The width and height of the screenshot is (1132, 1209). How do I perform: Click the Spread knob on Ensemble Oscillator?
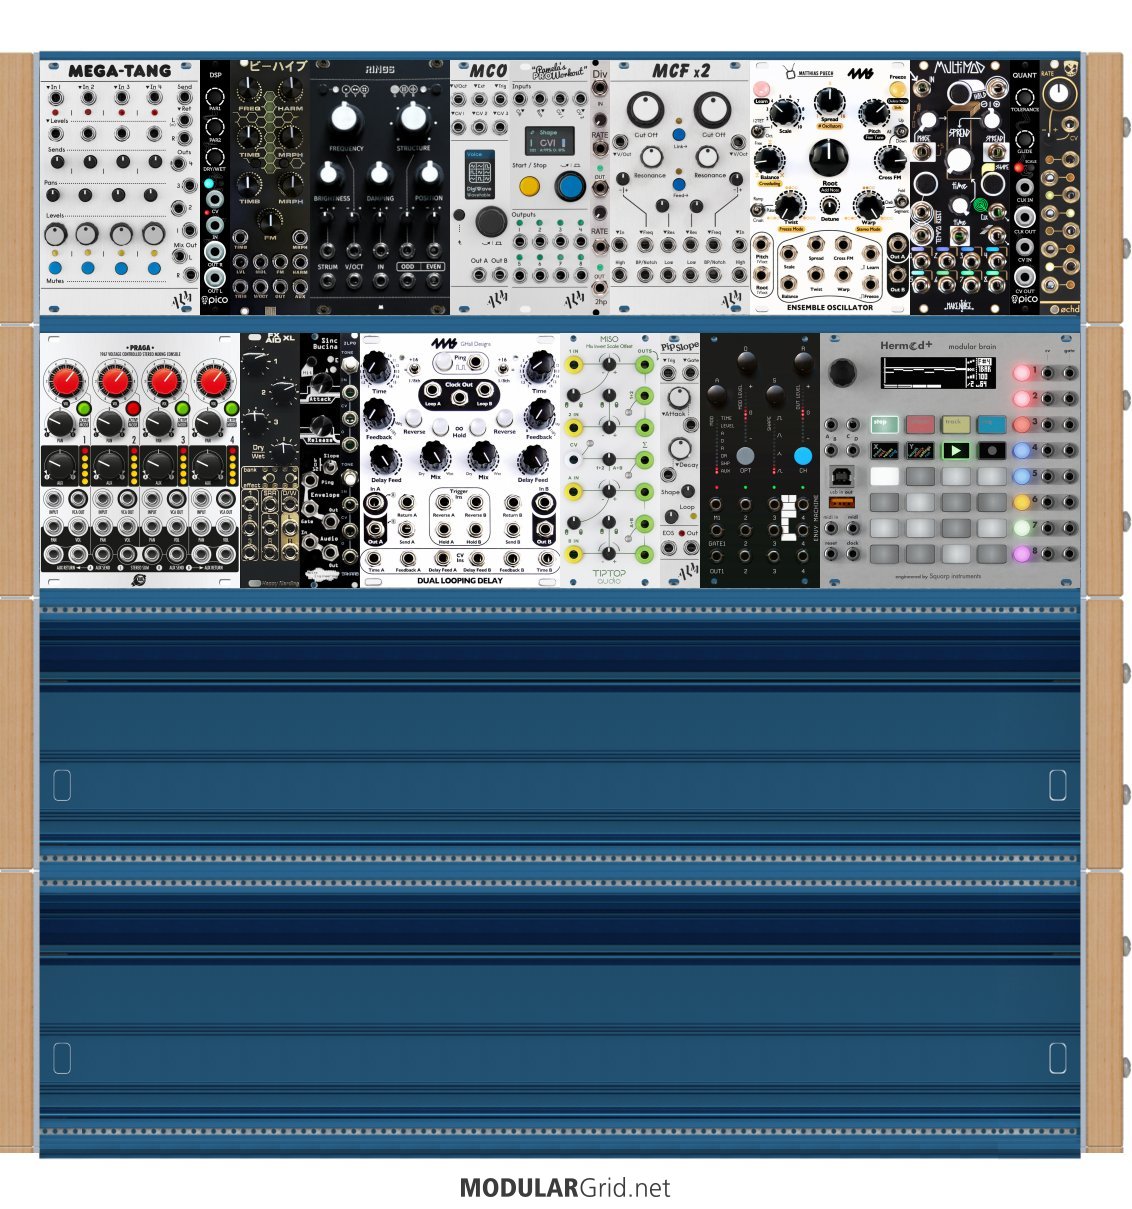829,103
